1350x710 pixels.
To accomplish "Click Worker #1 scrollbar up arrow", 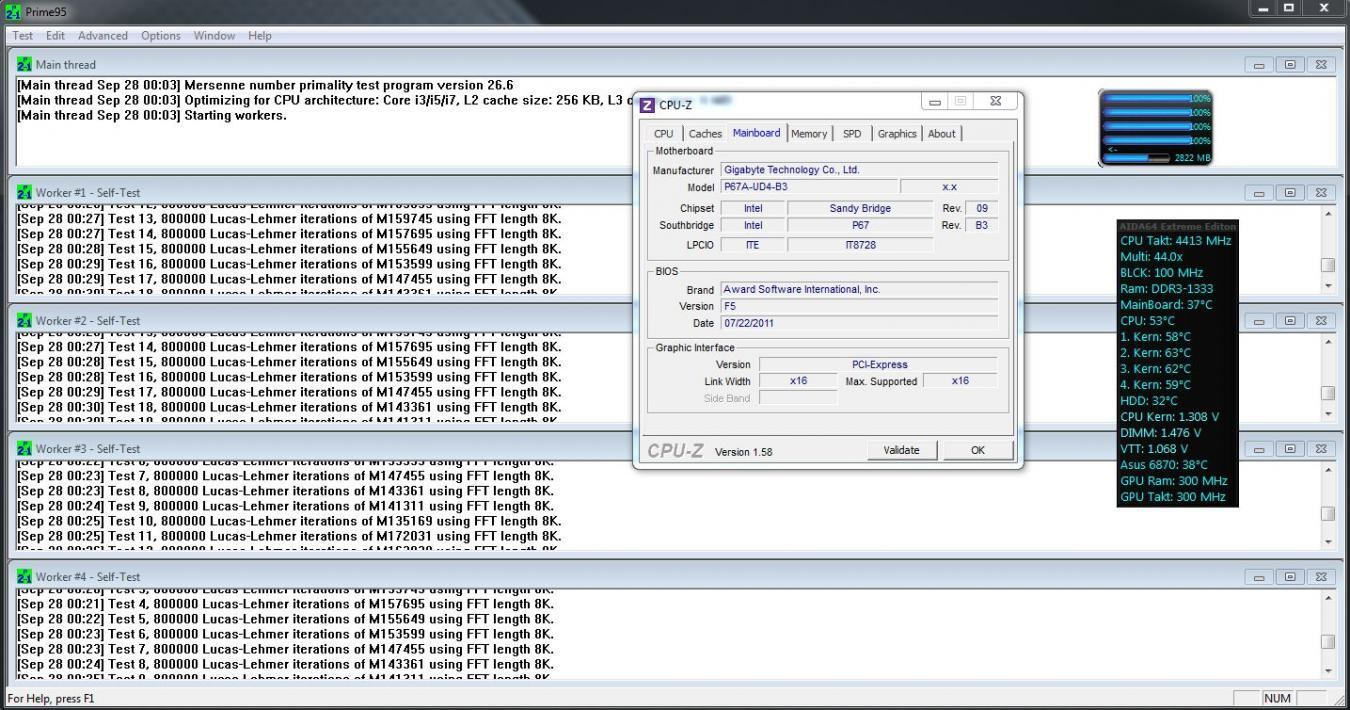I will point(1327,214).
